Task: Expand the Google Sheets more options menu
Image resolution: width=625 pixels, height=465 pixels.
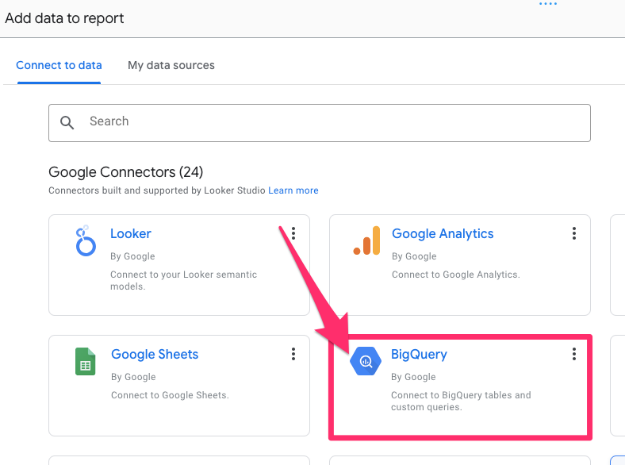Action: pyautogui.click(x=294, y=354)
